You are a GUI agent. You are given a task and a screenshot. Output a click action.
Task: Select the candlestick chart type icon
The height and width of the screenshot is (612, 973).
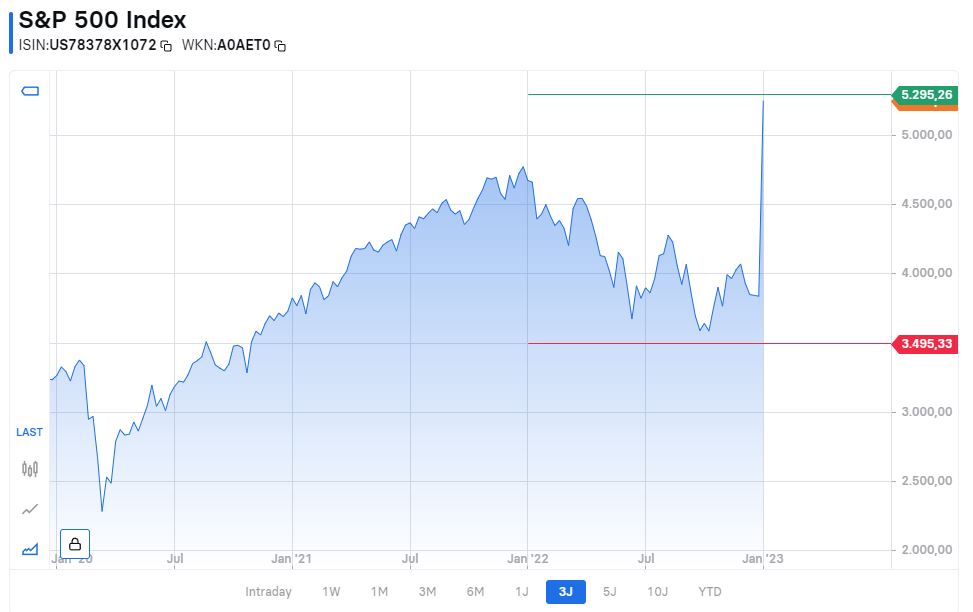click(28, 467)
